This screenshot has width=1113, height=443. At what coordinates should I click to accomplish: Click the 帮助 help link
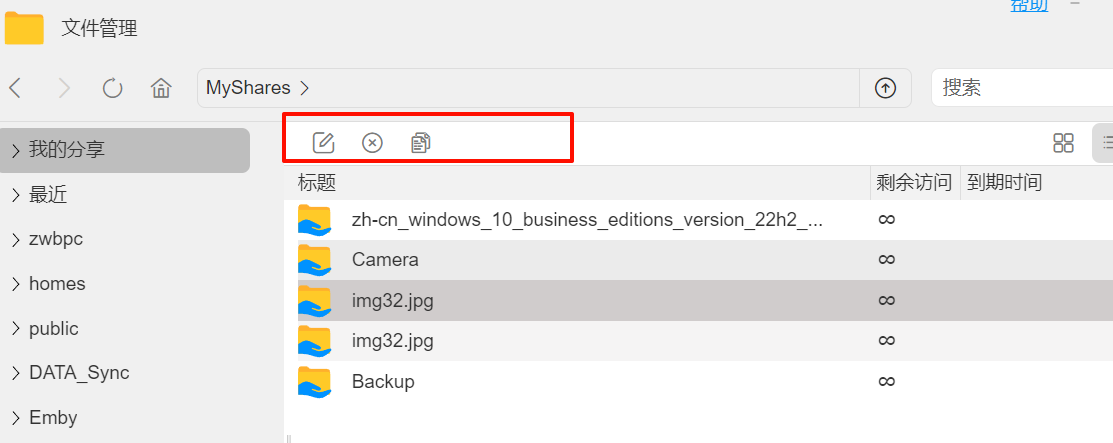[x=1029, y=5]
